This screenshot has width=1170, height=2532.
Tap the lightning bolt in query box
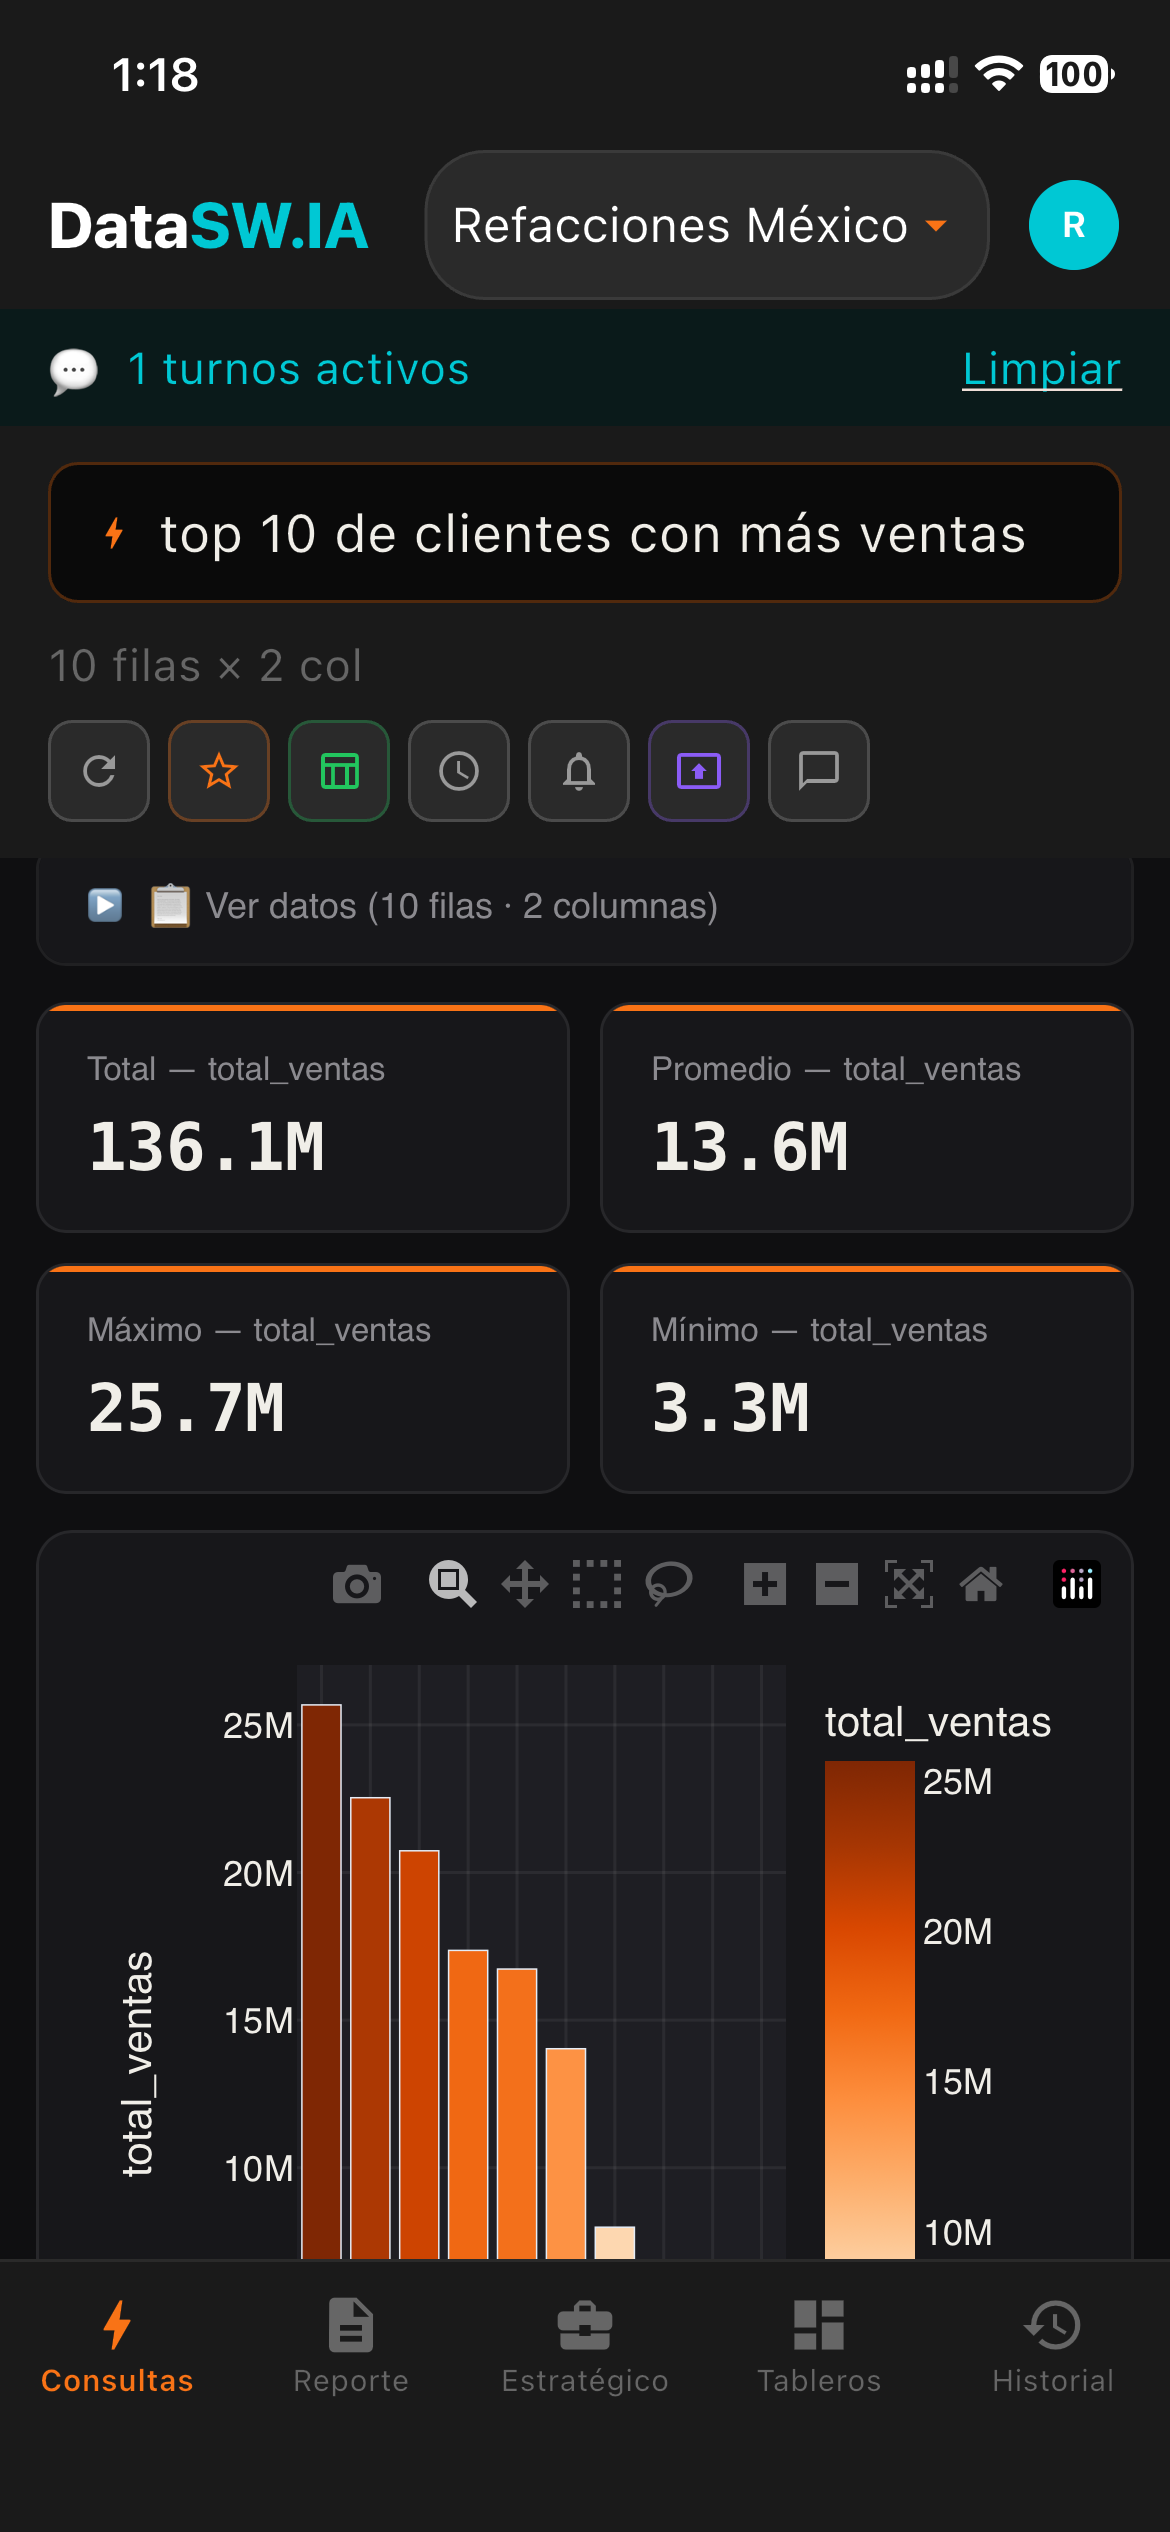pos(115,533)
